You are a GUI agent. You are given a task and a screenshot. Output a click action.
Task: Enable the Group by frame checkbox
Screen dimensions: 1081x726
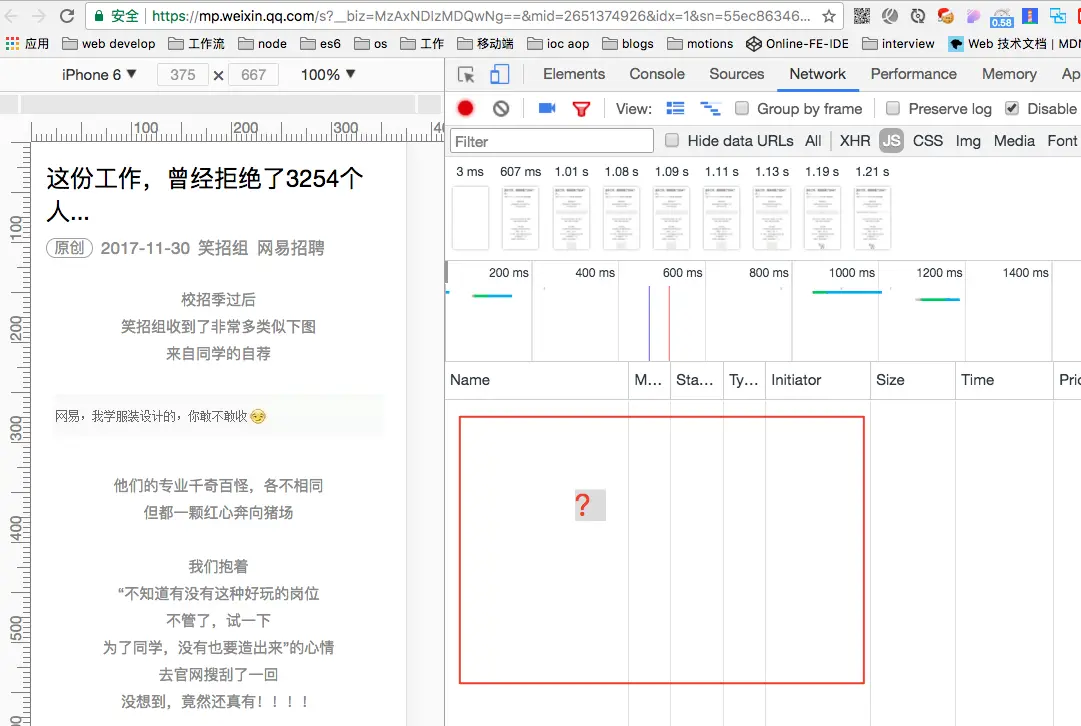click(742, 108)
